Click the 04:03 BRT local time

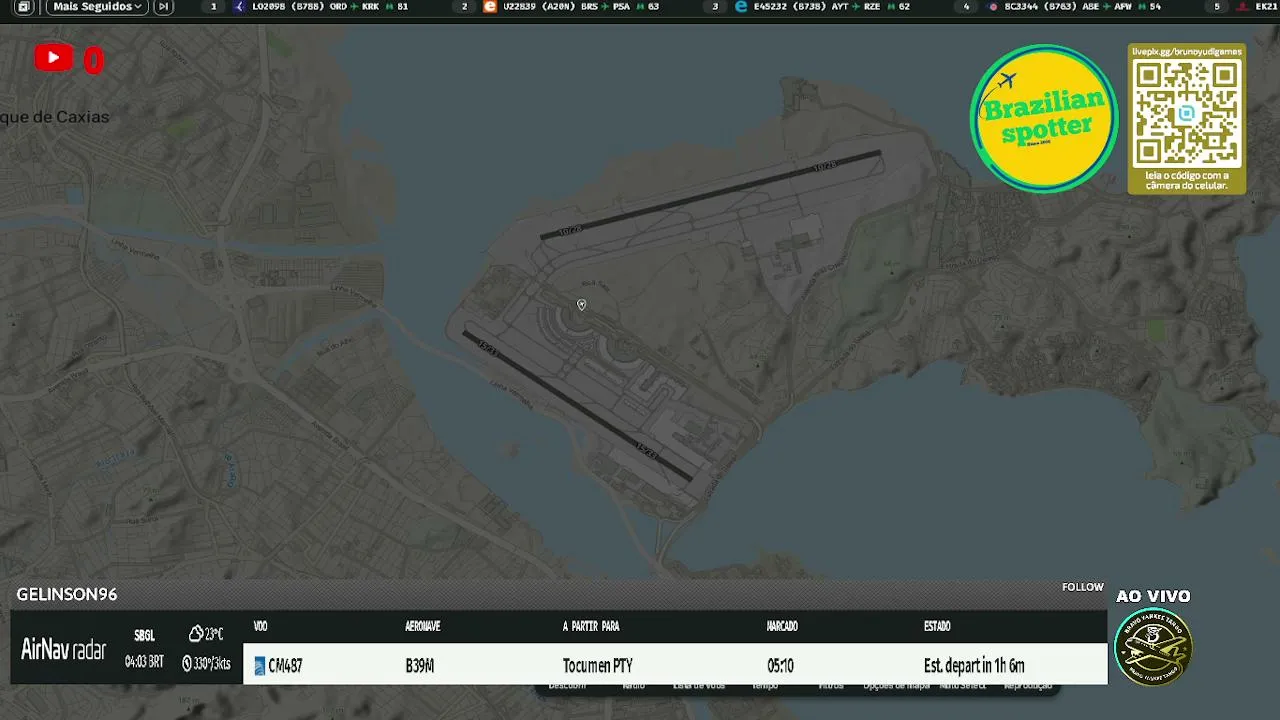(144, 662)
